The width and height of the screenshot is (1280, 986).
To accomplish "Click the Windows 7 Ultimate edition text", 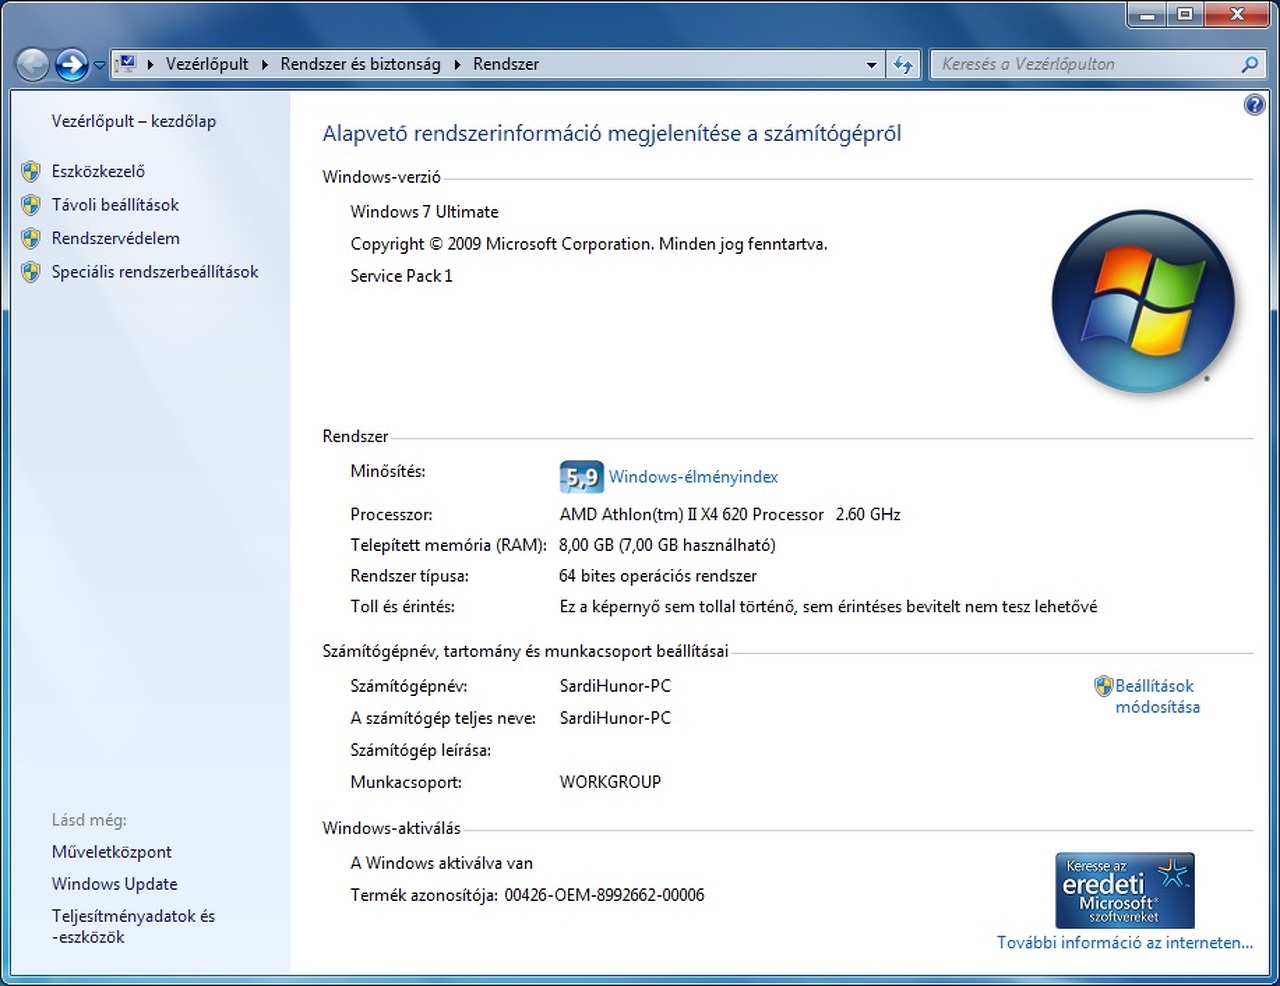I will coord(424,212).
